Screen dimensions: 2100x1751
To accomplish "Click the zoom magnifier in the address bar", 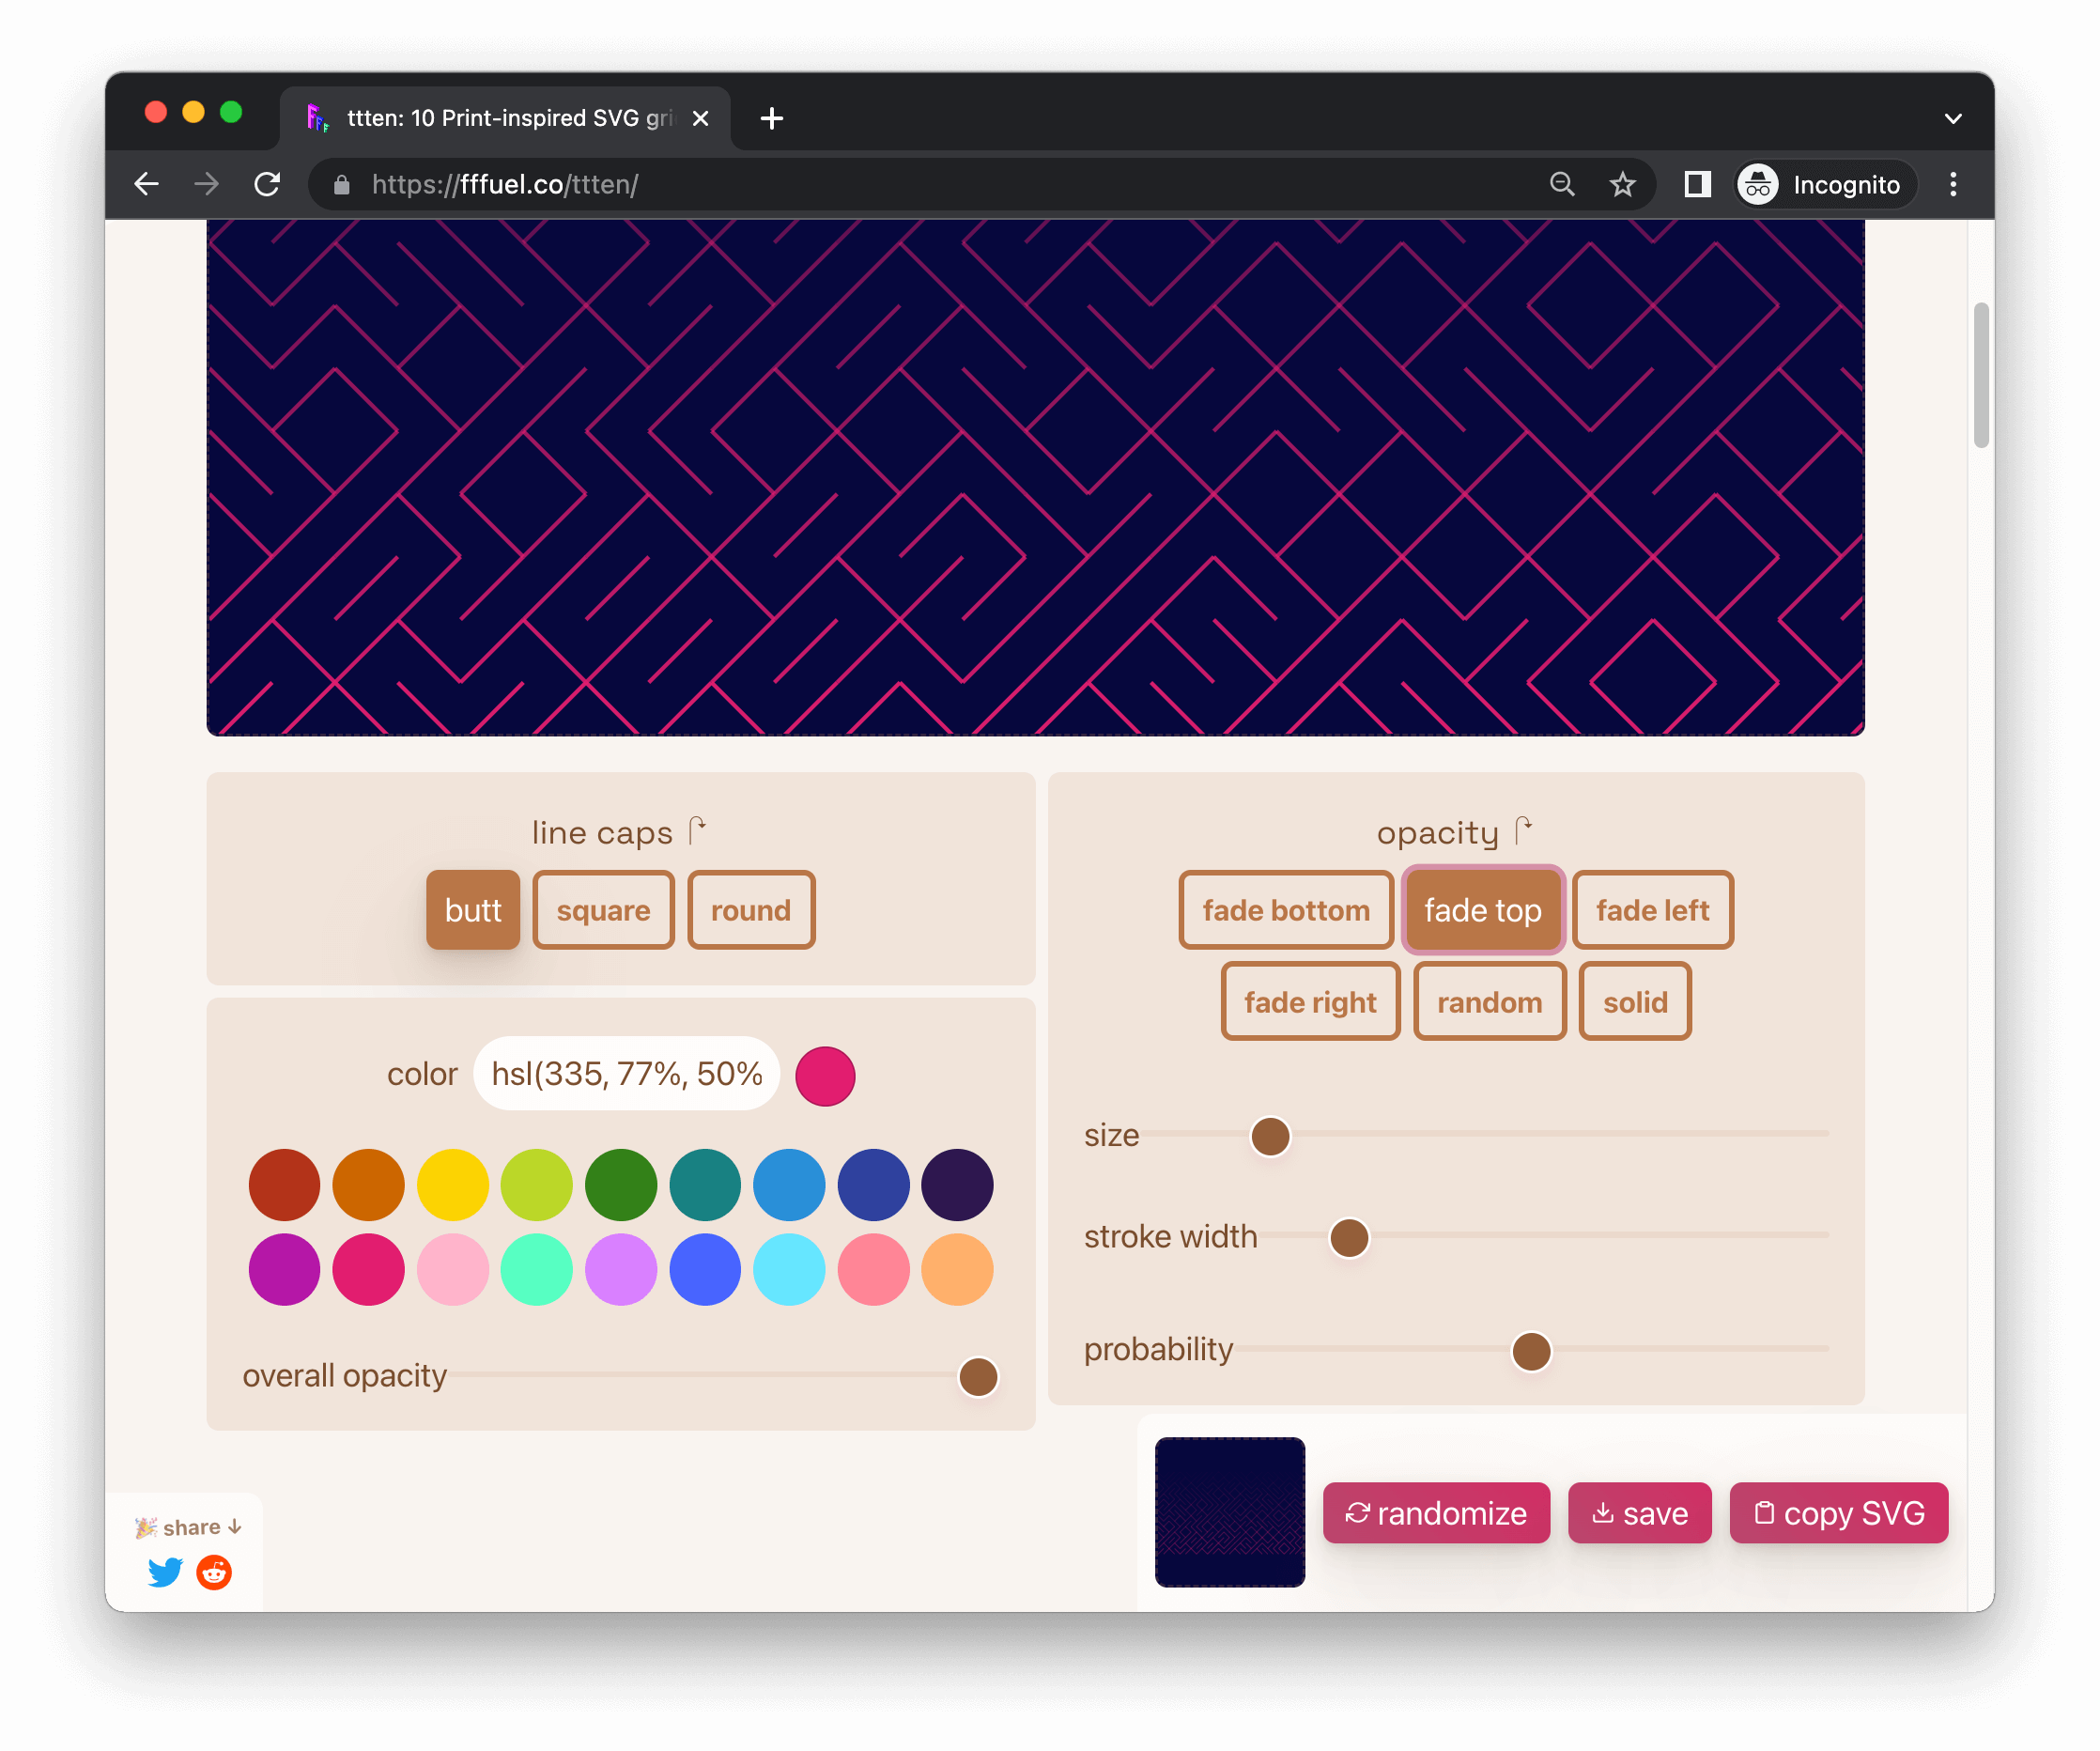I will (1561, 184).
